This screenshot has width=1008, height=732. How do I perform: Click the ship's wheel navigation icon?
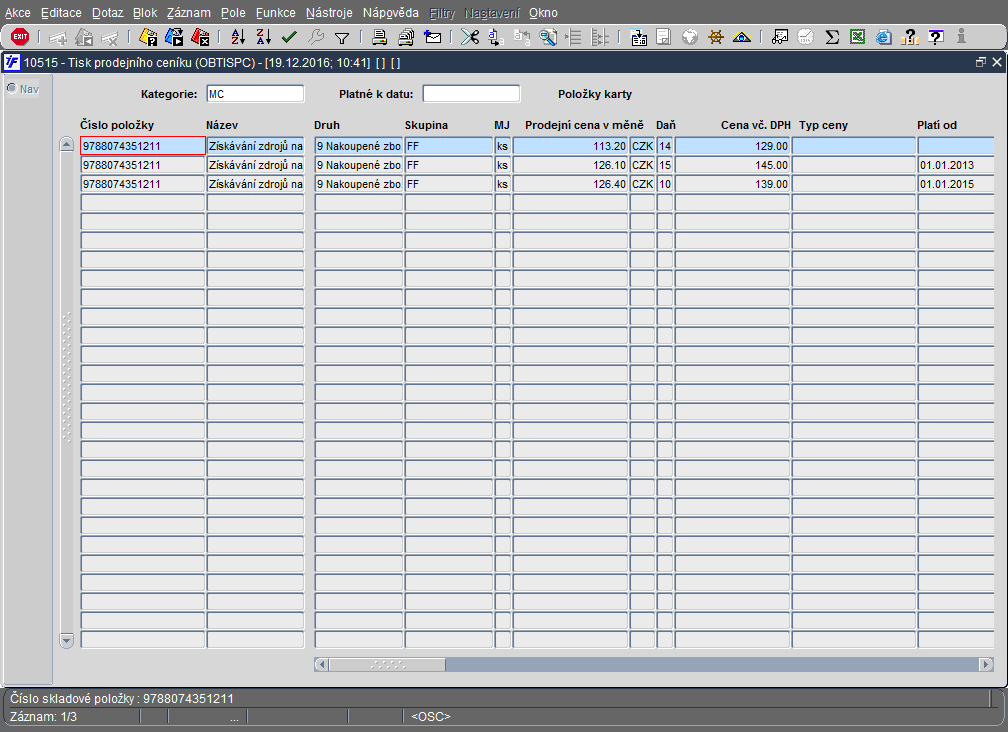(716, 37)
